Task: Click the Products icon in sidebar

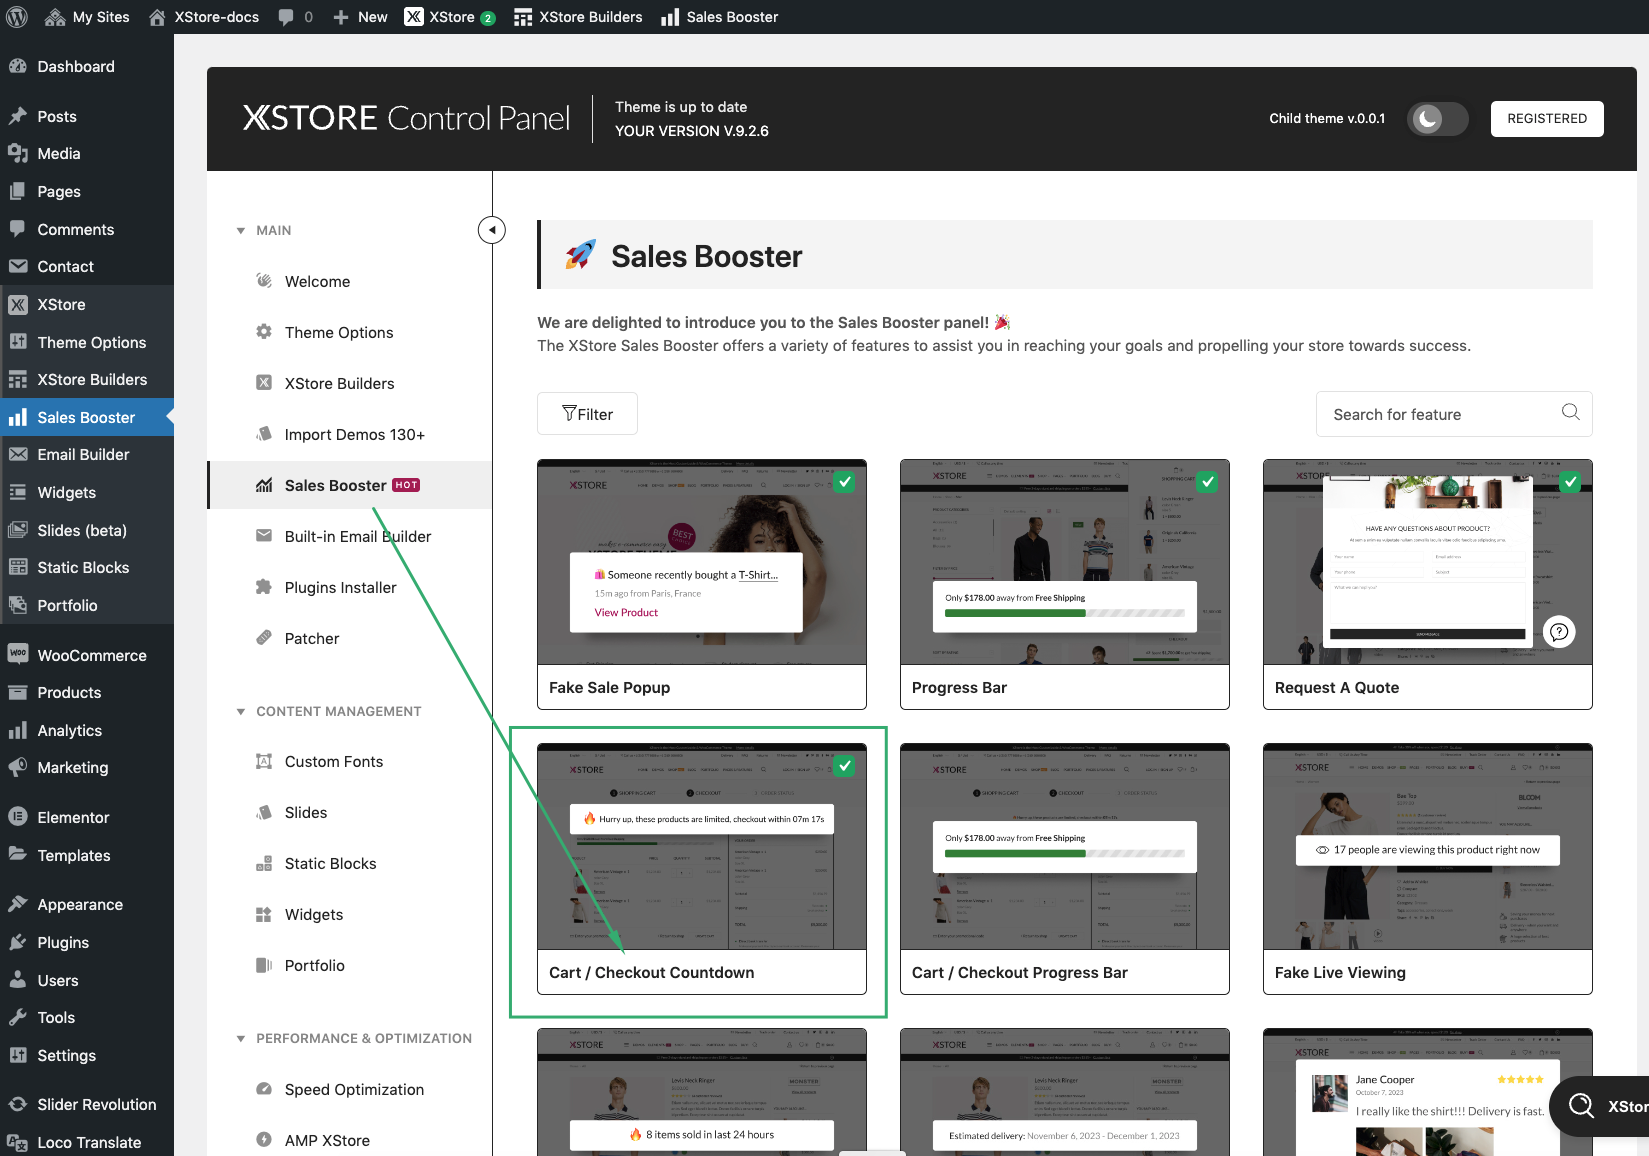Action: click(18, 692)
